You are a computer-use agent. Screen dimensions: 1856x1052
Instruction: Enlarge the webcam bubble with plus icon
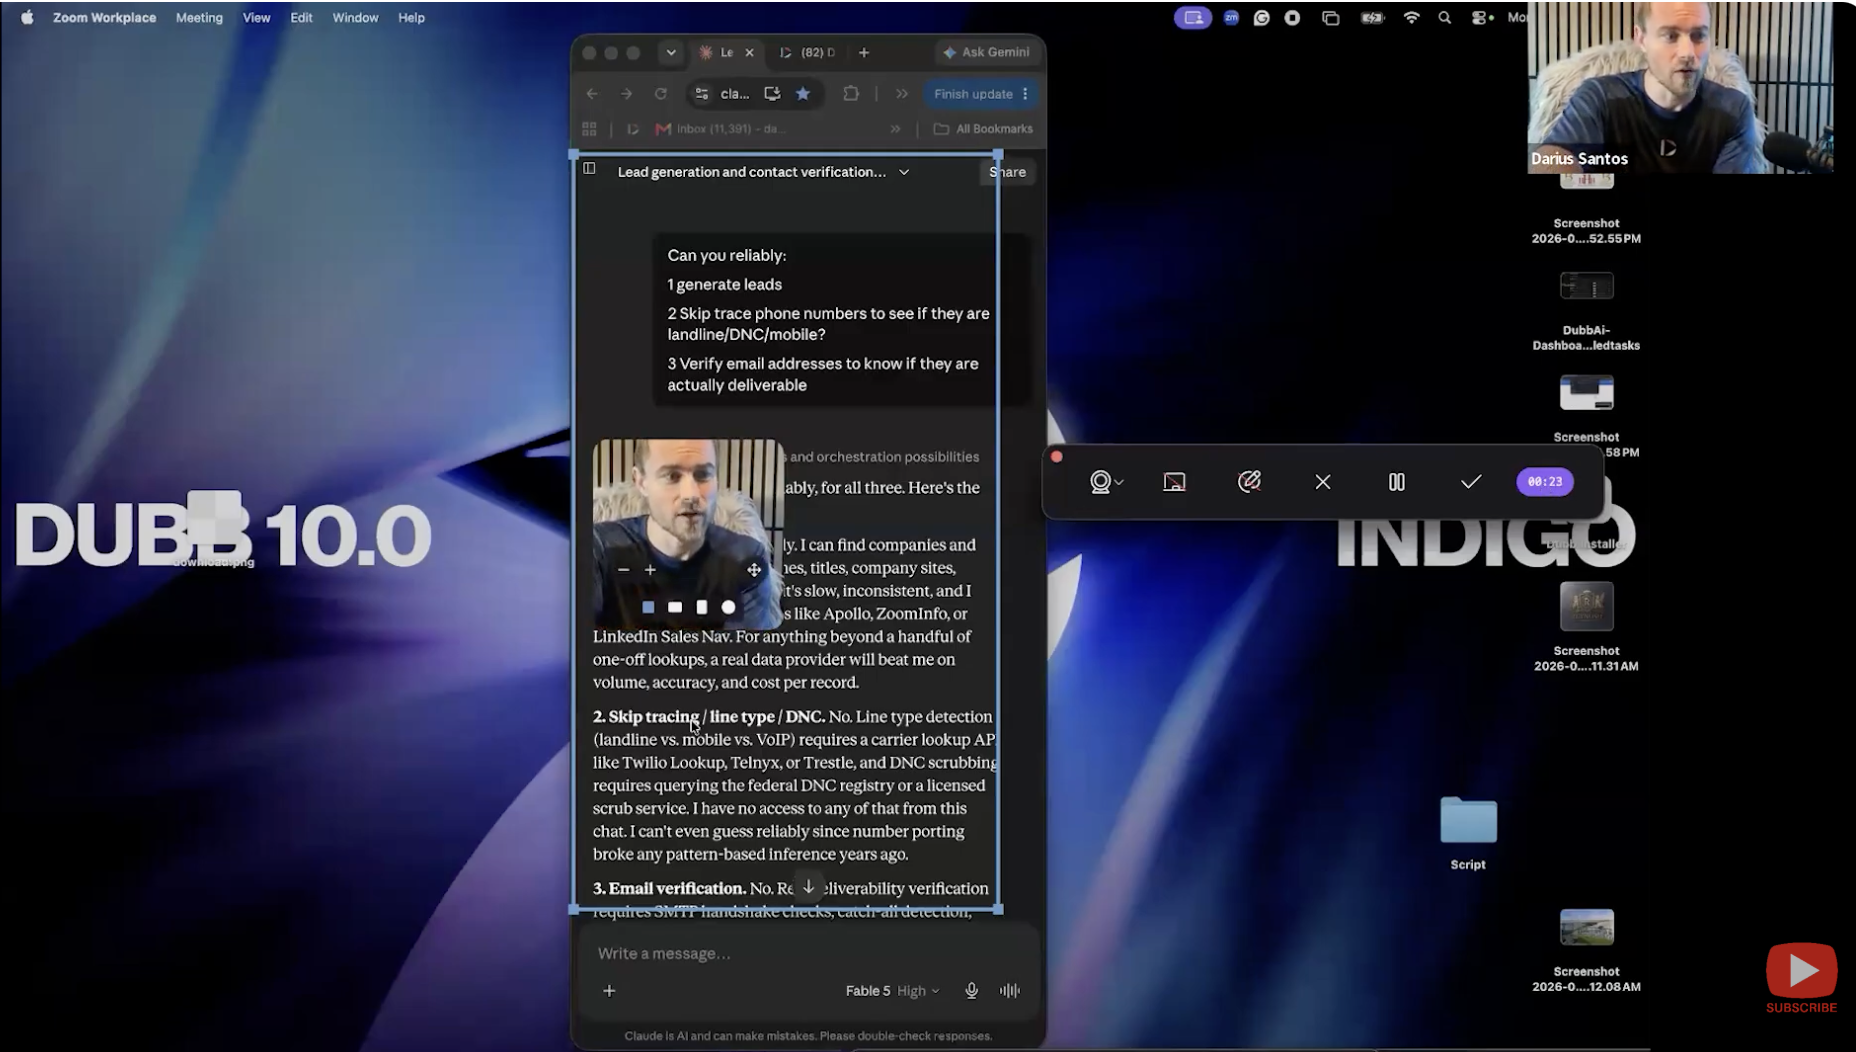point(650,570)
